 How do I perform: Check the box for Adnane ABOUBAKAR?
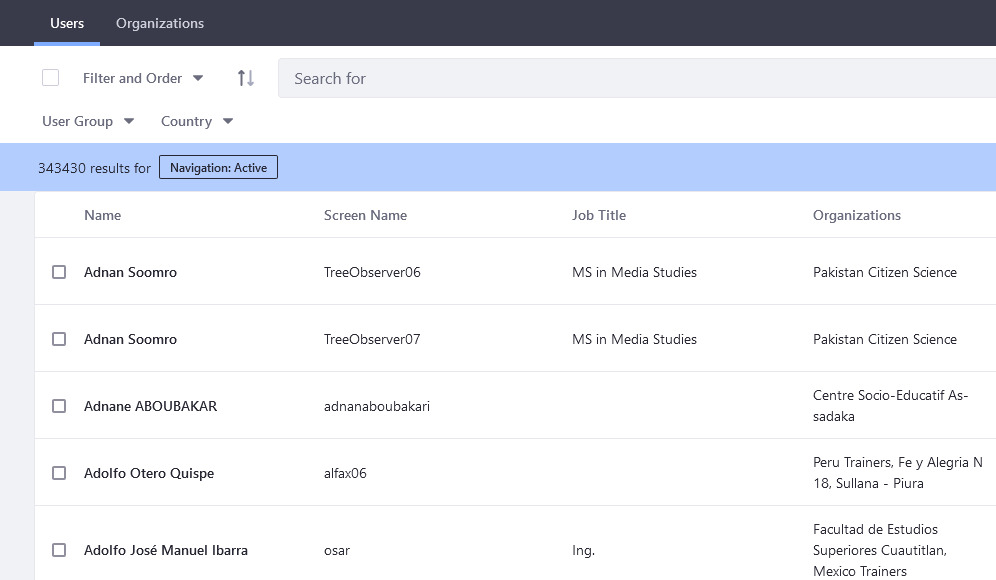pos(59,406)
